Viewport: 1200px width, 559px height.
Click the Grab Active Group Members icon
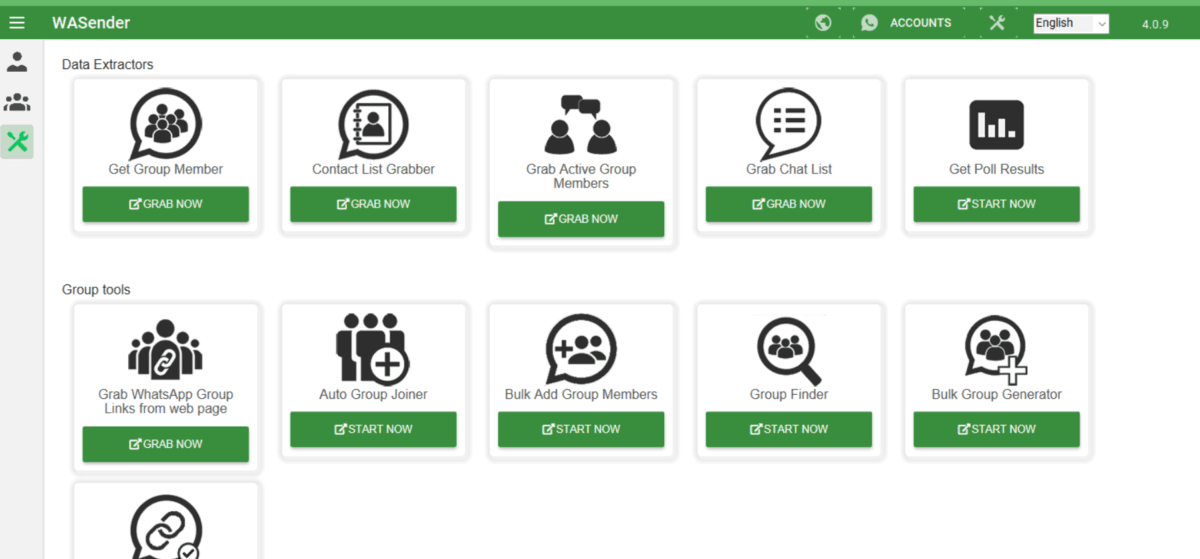[581, 125]
